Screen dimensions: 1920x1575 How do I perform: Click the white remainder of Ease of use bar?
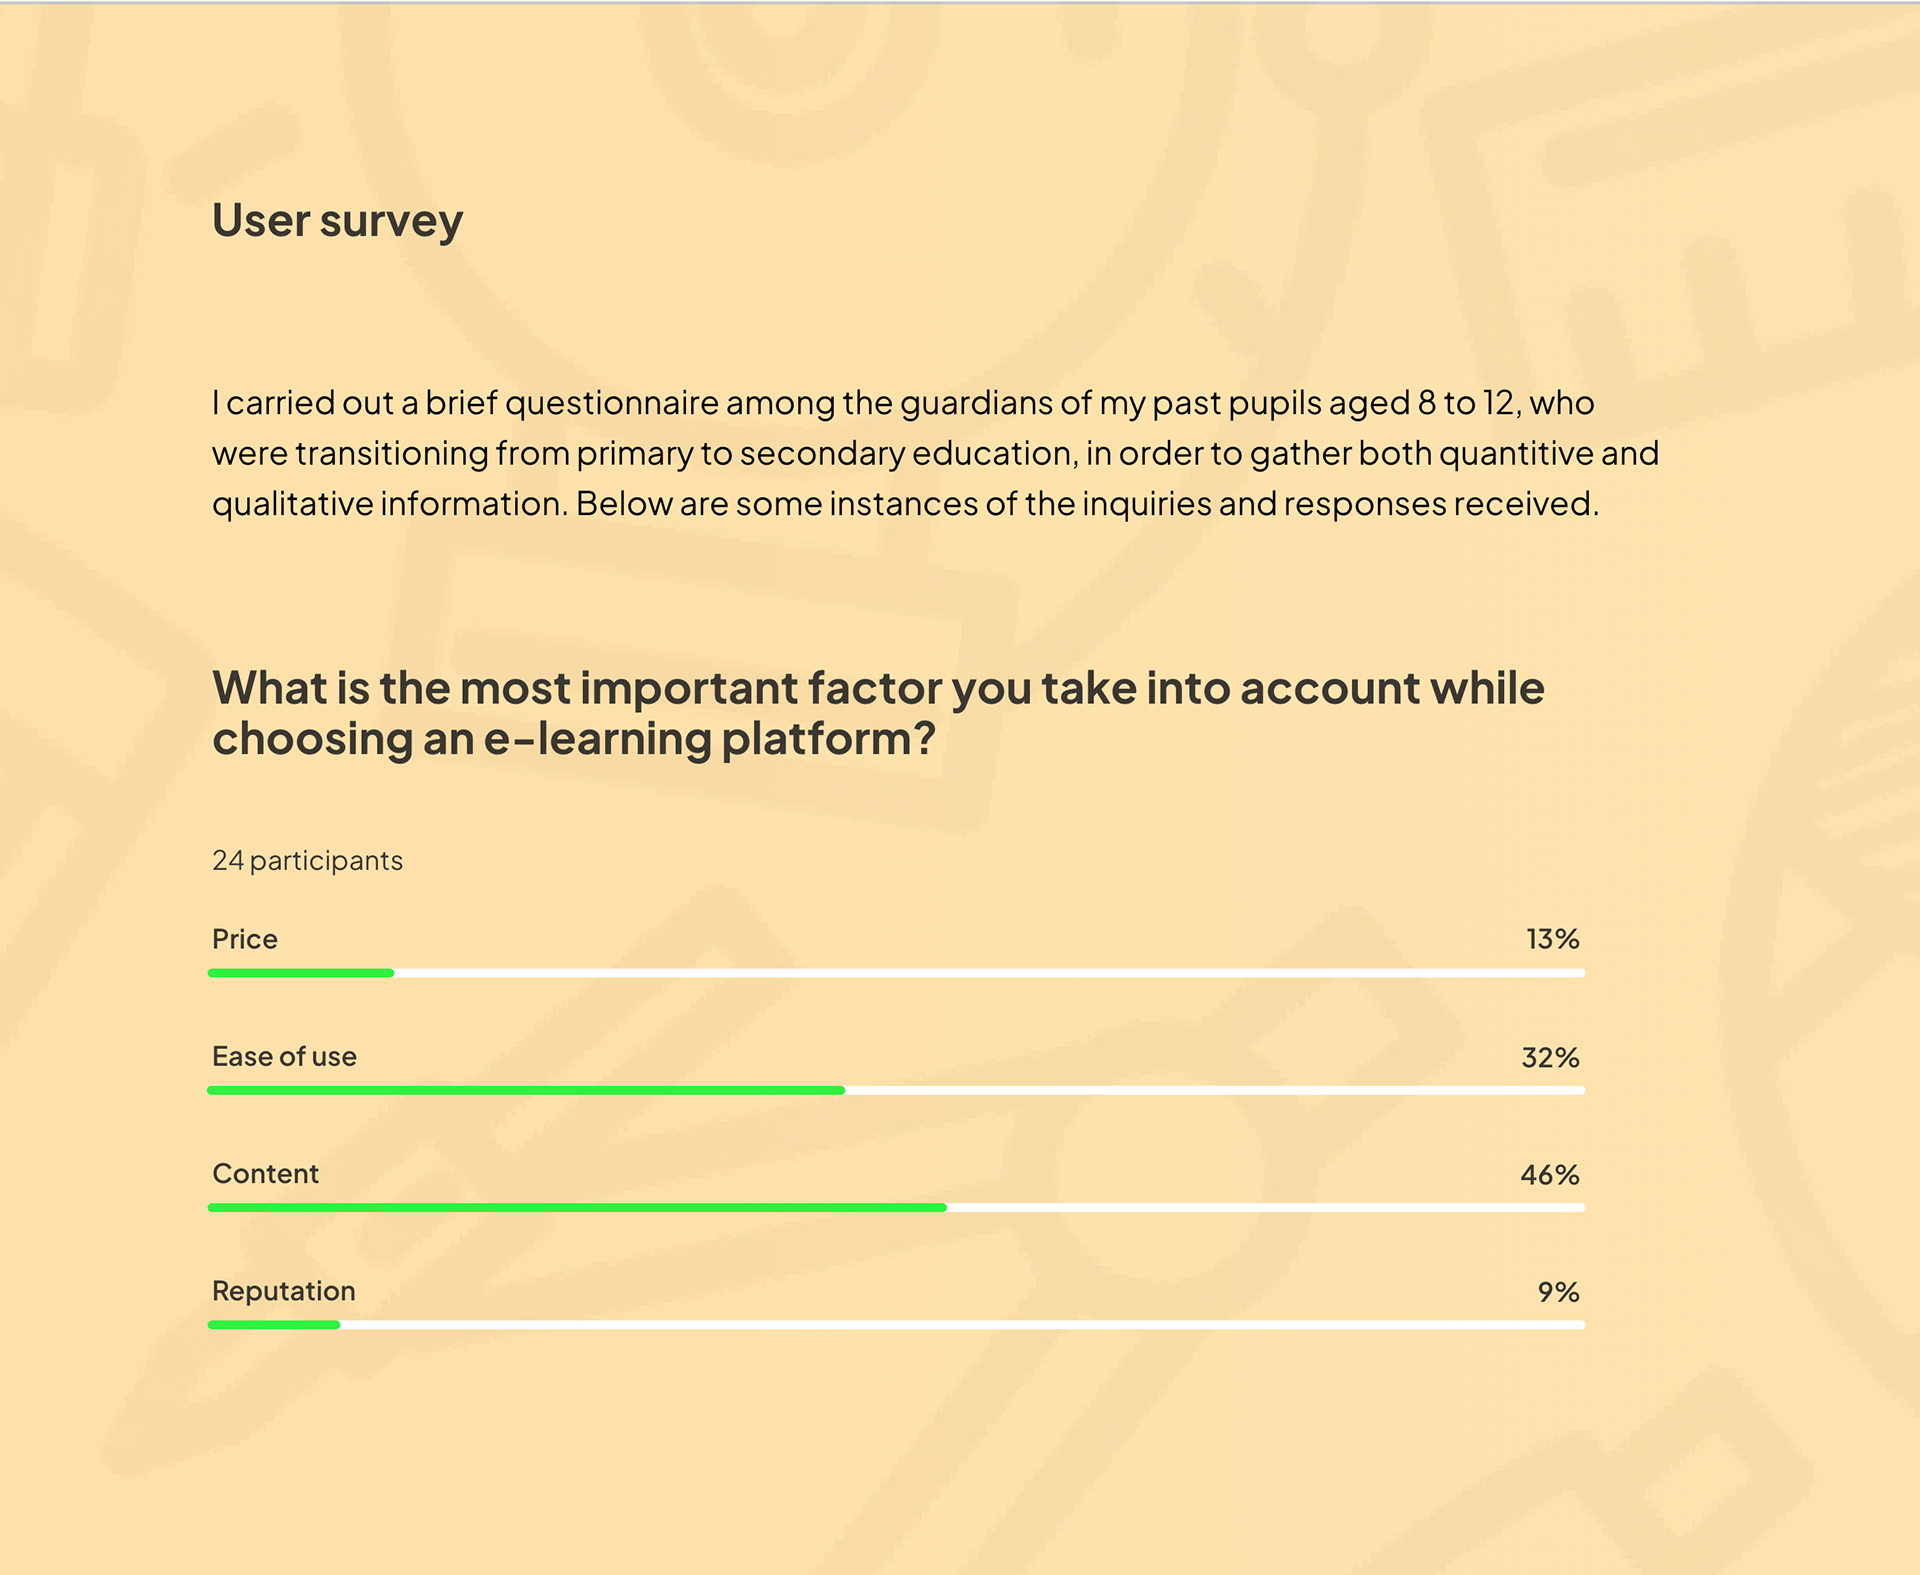[1214, 1090]
